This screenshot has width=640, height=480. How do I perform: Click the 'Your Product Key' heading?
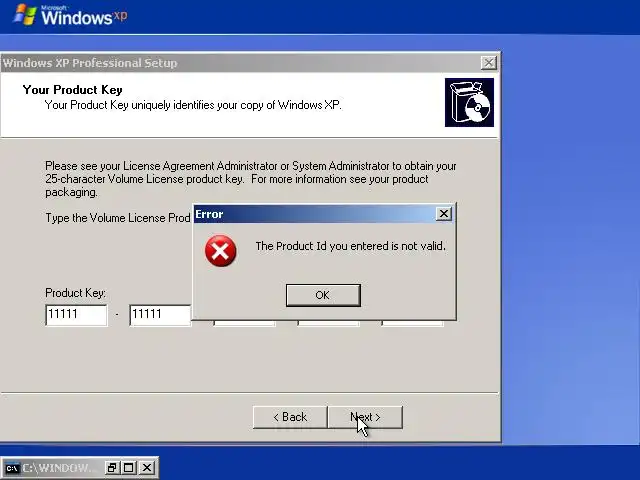(x=72, y=89)
